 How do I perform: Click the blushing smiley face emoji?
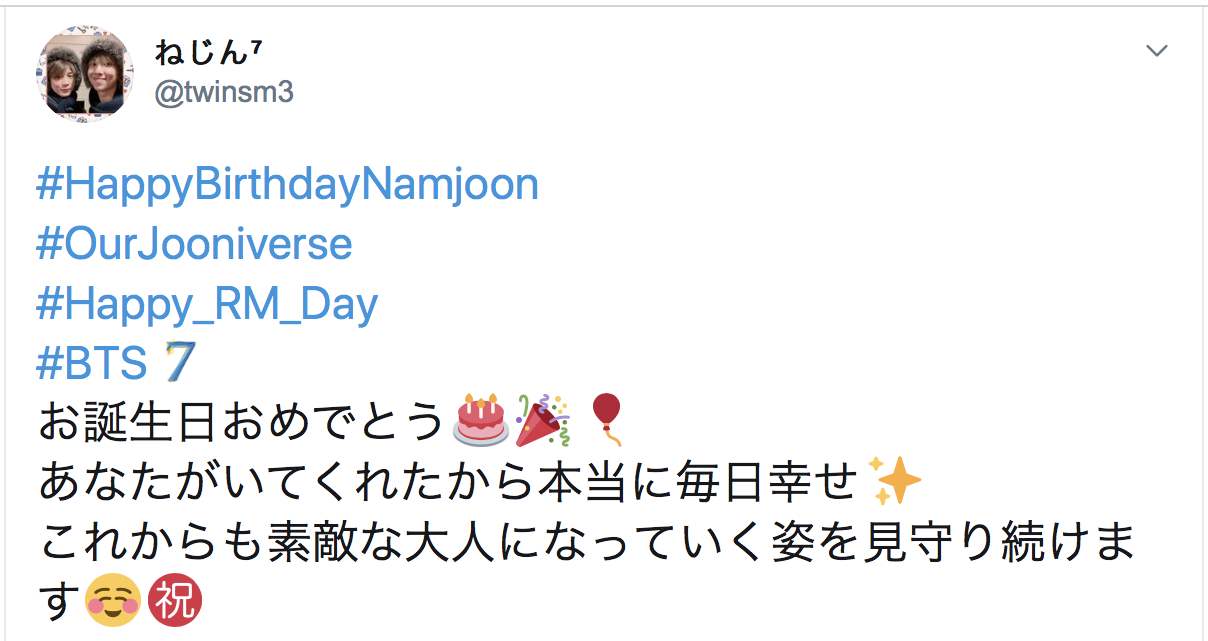coord(113,602)
